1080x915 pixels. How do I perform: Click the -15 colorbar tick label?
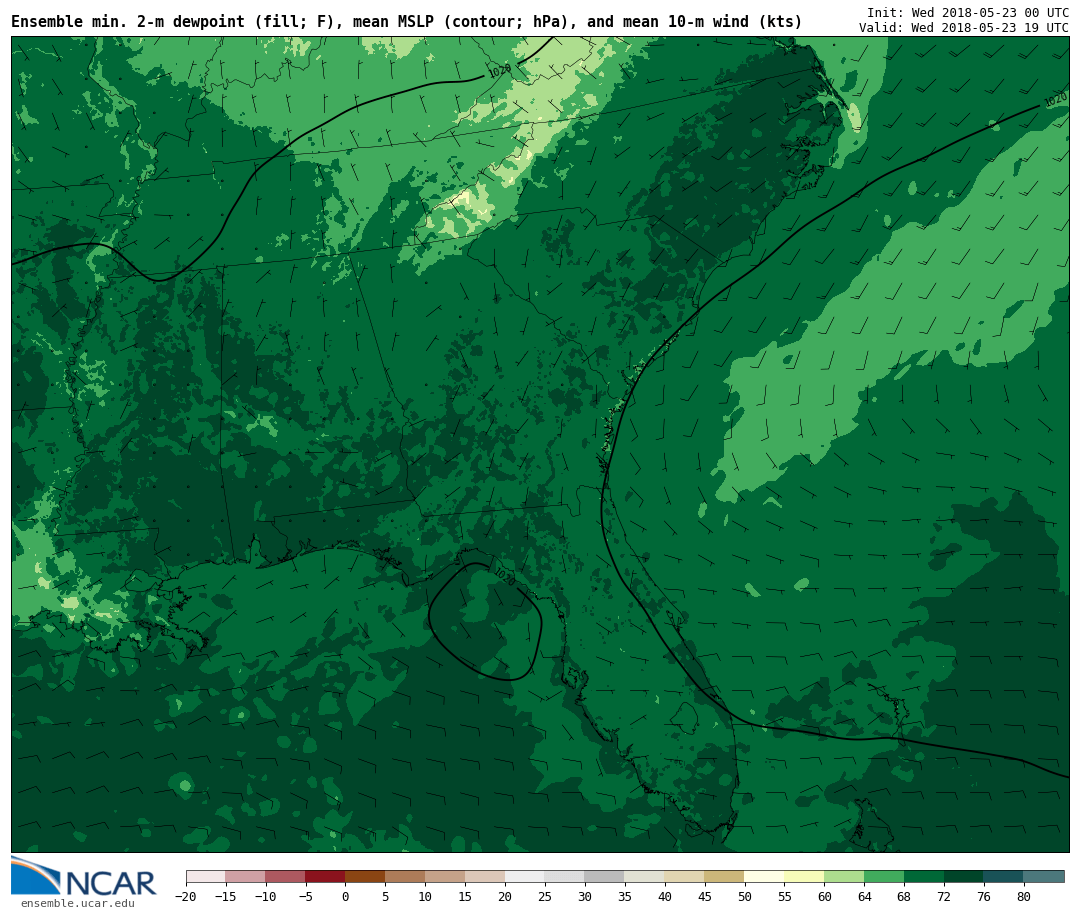[225, 896]
